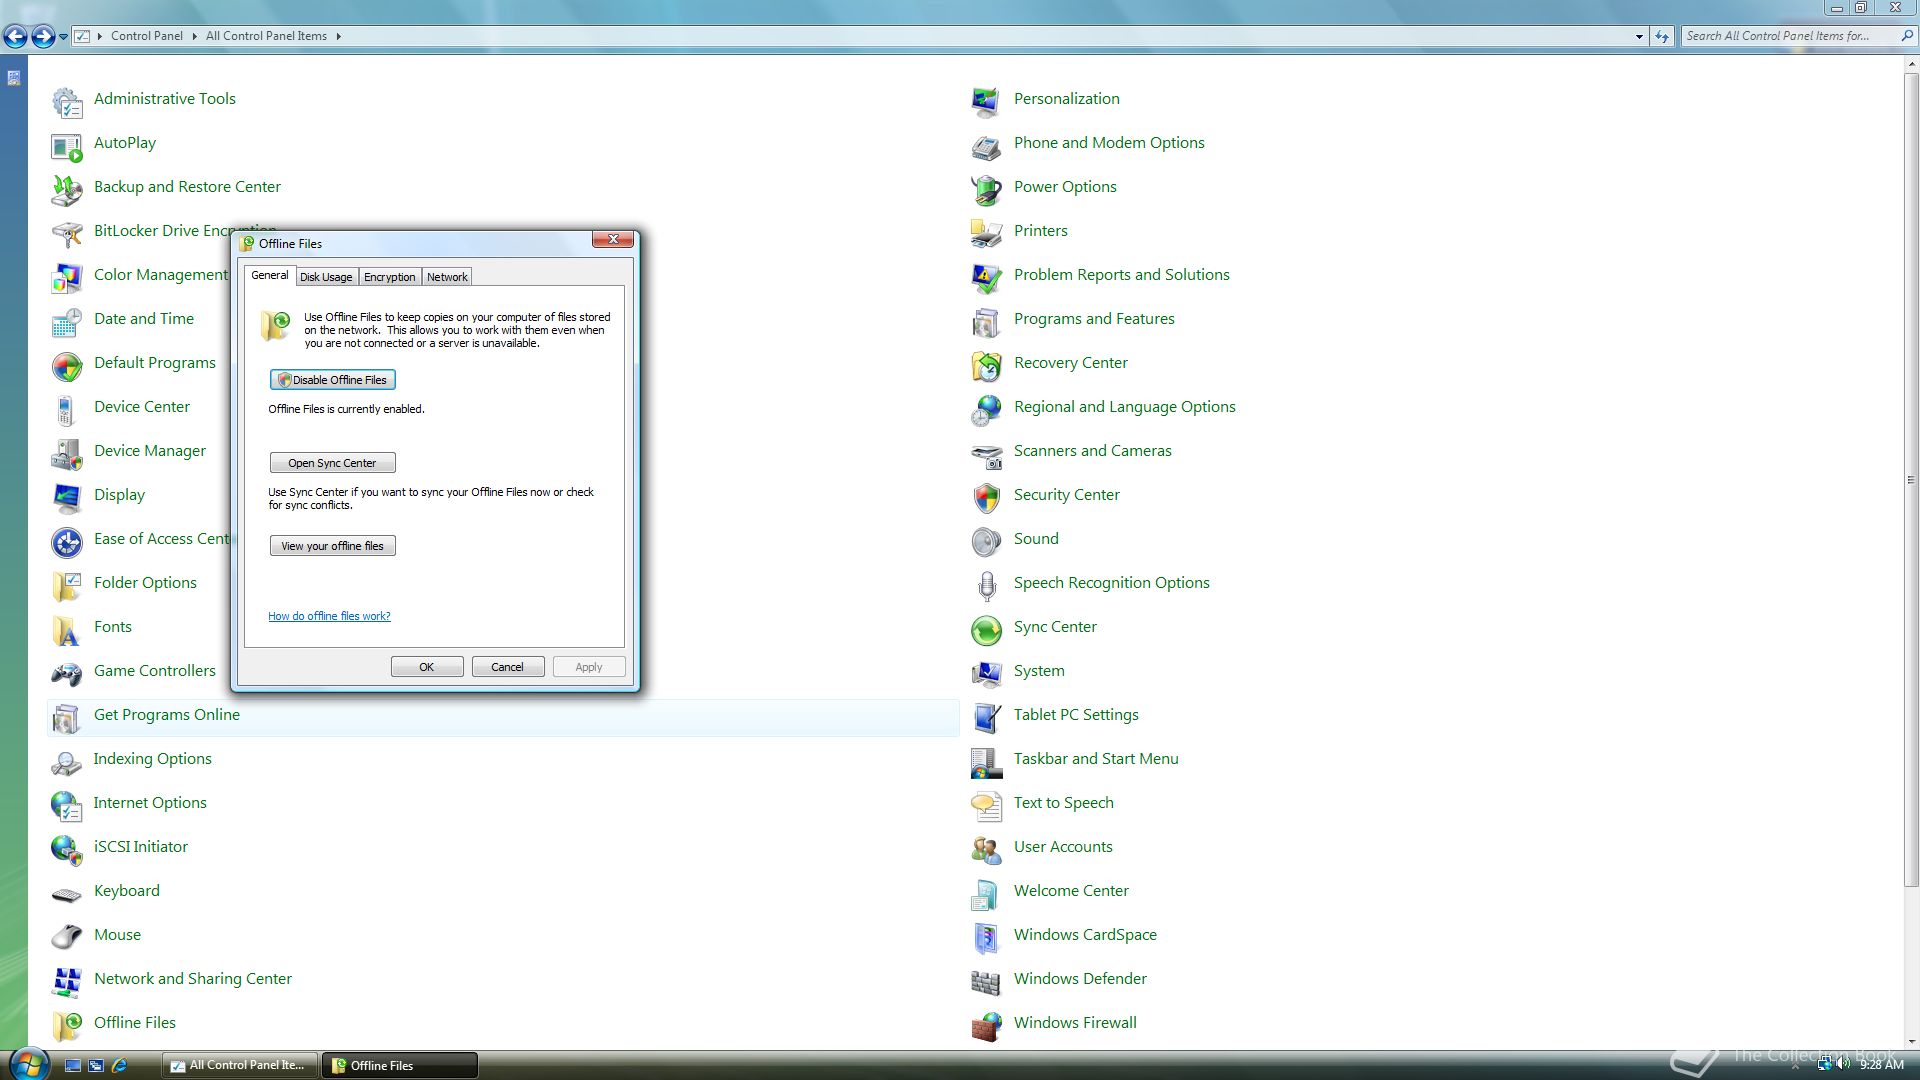
Task: Confirm with the OK button
Action: click(427, 667)
